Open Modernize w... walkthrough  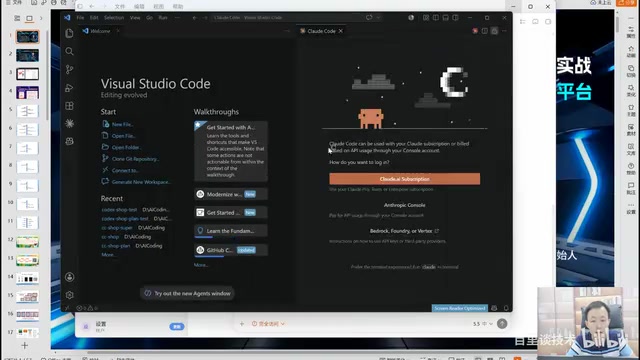pos(231,194)
